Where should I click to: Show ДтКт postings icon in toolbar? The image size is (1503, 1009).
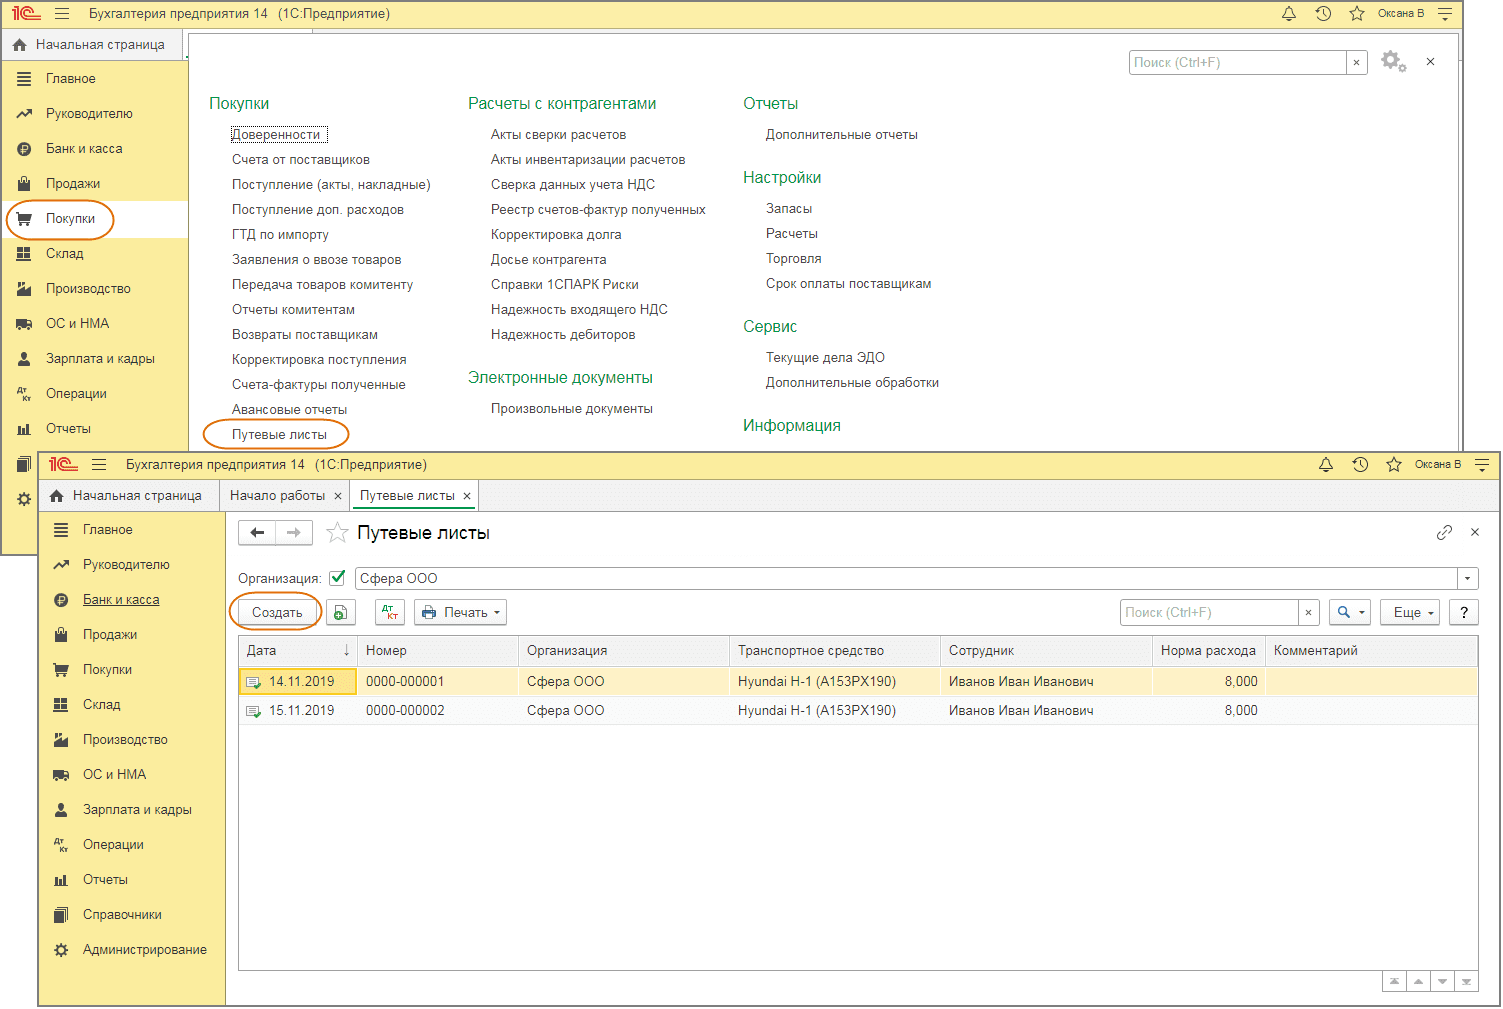(x=390, y=613)
